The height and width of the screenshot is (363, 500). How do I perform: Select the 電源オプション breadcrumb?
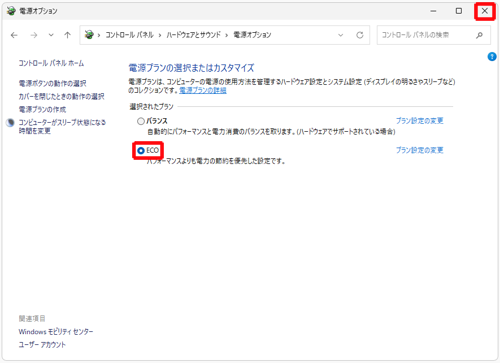[252, 35]
